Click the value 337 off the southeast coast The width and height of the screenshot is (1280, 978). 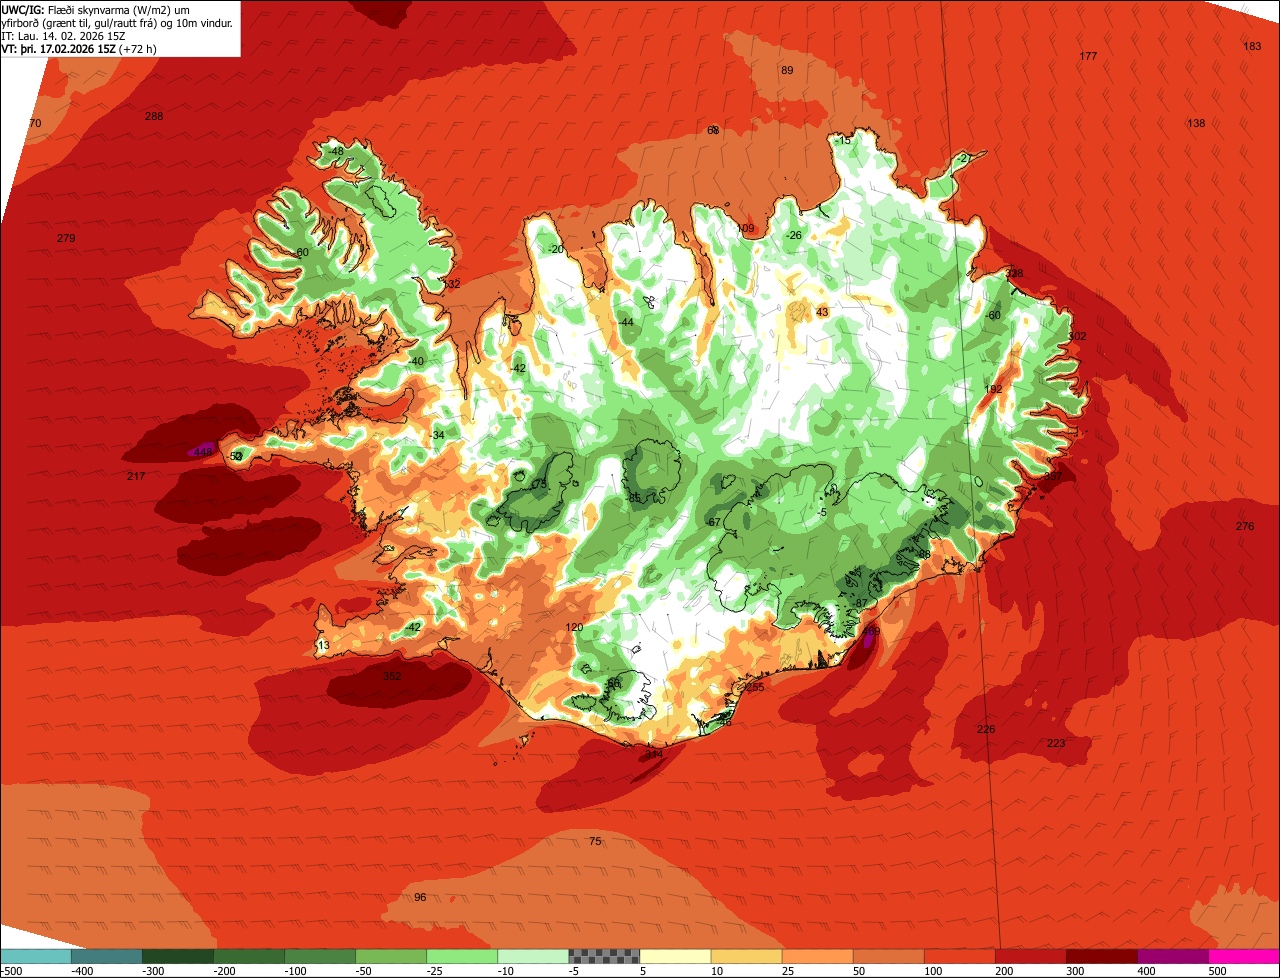[1053, 476]
